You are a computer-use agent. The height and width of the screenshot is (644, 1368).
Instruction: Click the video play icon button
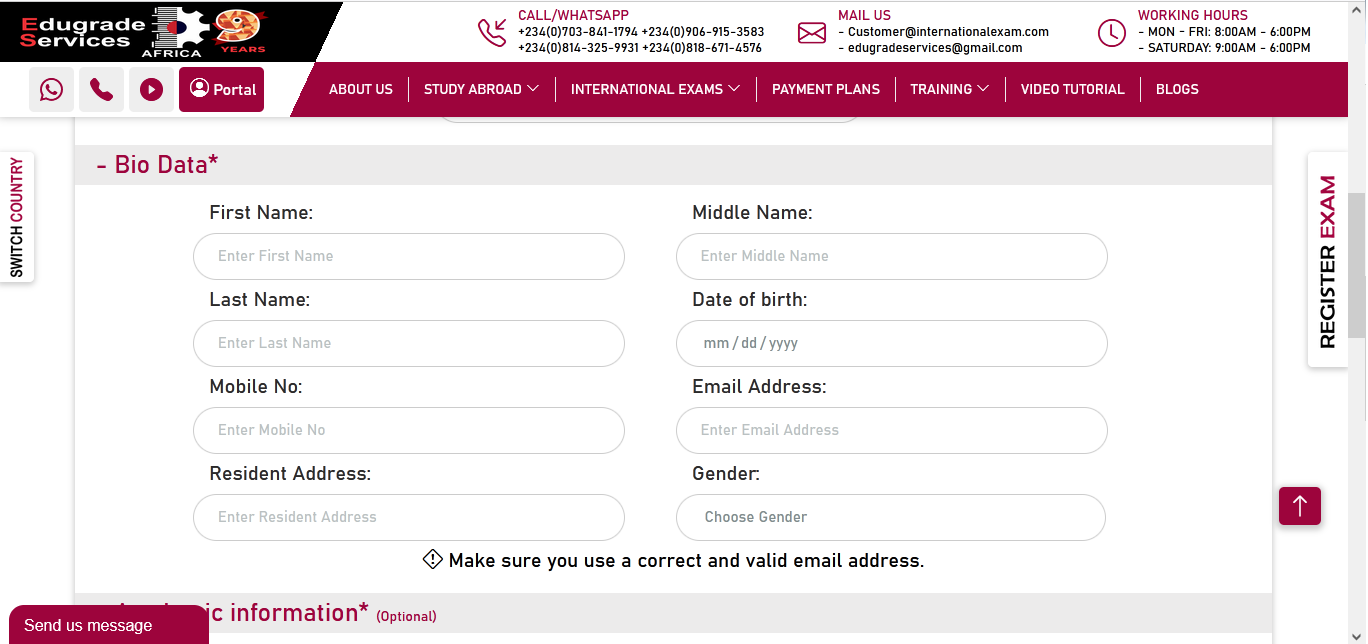tap(151, 90)
